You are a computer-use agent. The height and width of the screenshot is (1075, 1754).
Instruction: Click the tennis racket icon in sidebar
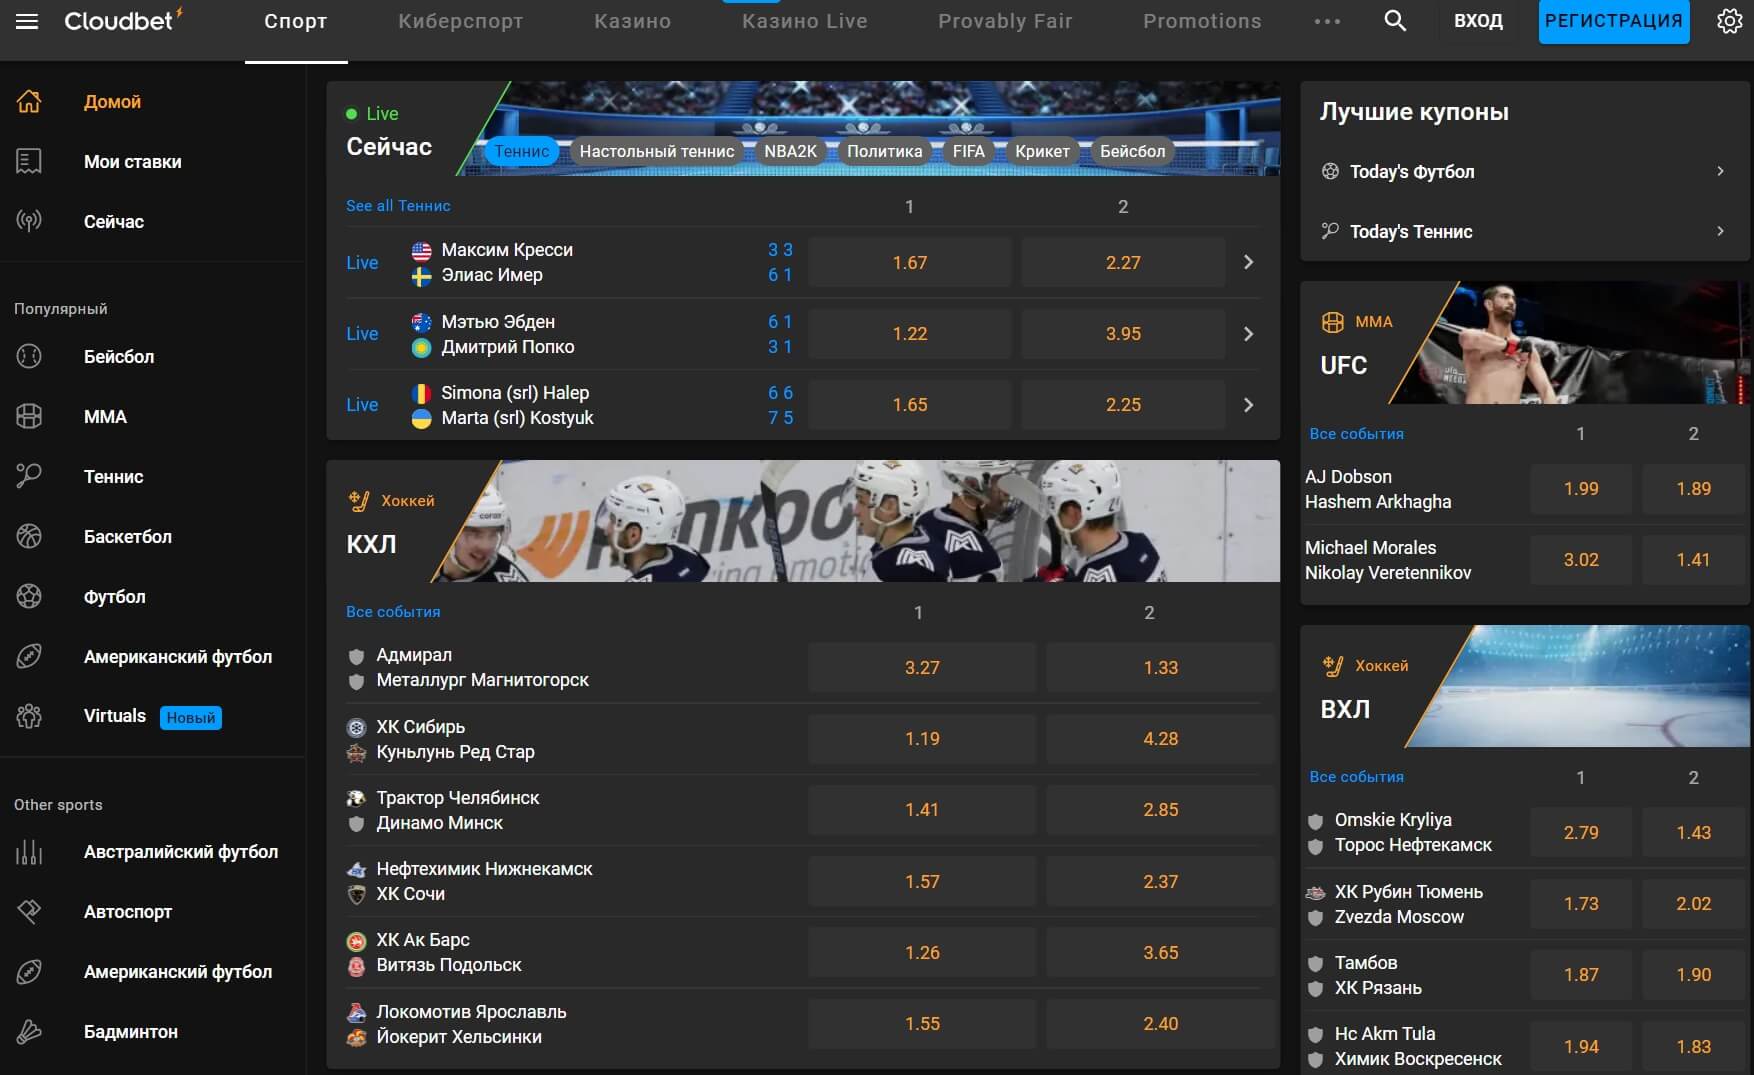pos(29,476)
